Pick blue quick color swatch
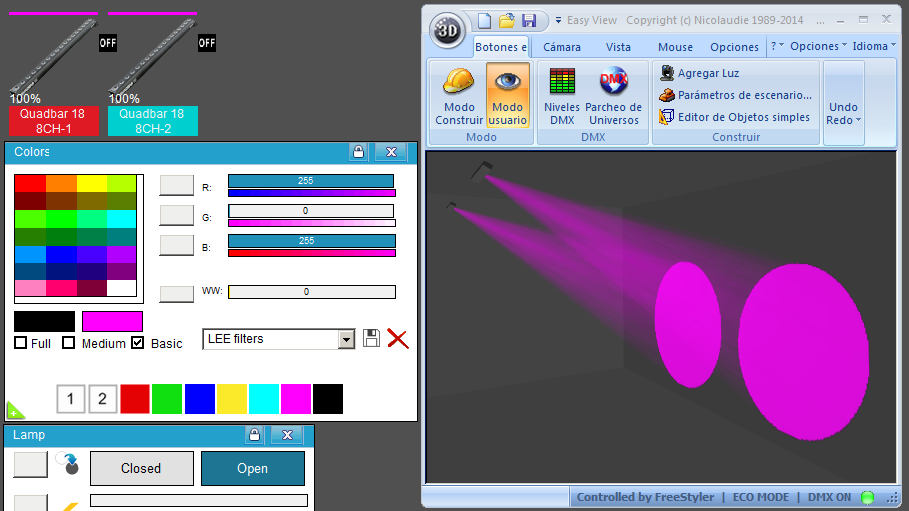Image resolution: width=909 pixels, height=511 pixels. [x=199, y=399]
